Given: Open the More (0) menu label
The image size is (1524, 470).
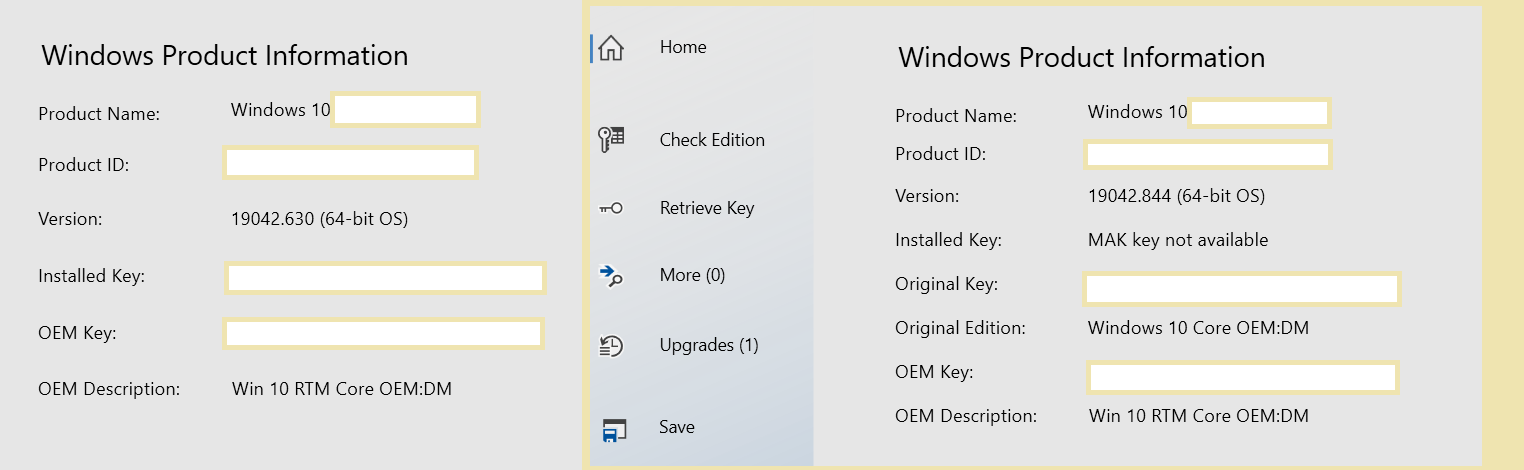Looking at the screenshot, I should click(692, 275).
